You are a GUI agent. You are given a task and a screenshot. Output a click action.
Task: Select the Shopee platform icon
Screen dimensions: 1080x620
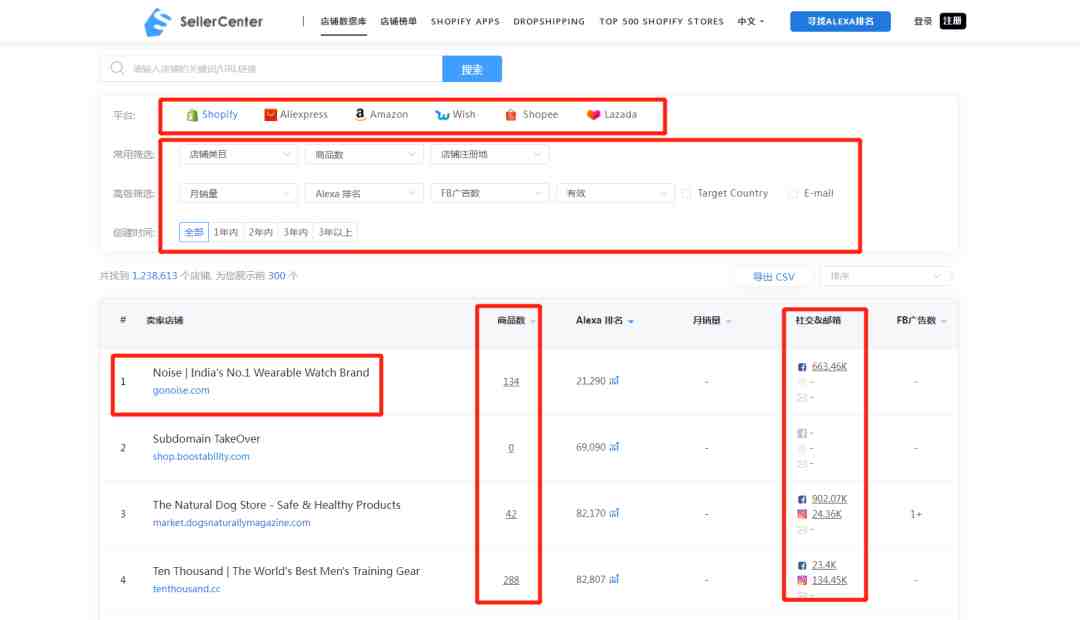point(510,114)
